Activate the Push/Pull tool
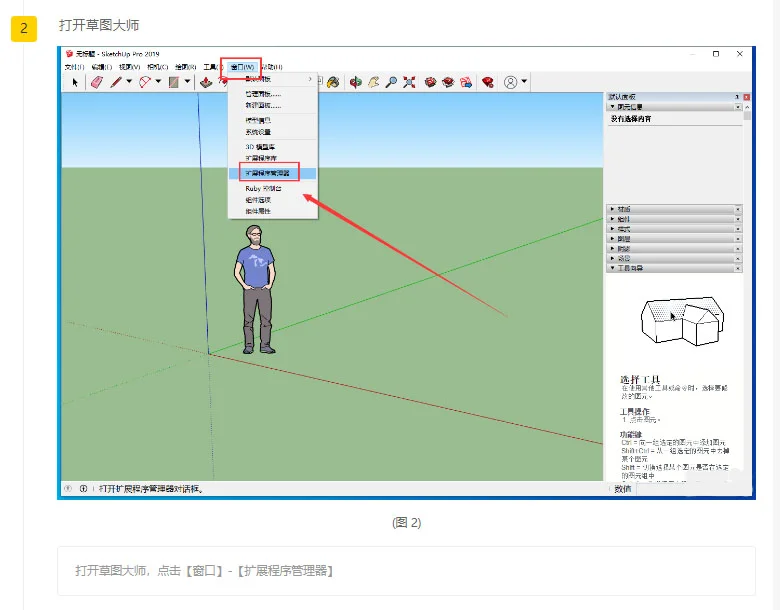The height and width of the screenshot is (610, 780). click(x=205, y=83)
